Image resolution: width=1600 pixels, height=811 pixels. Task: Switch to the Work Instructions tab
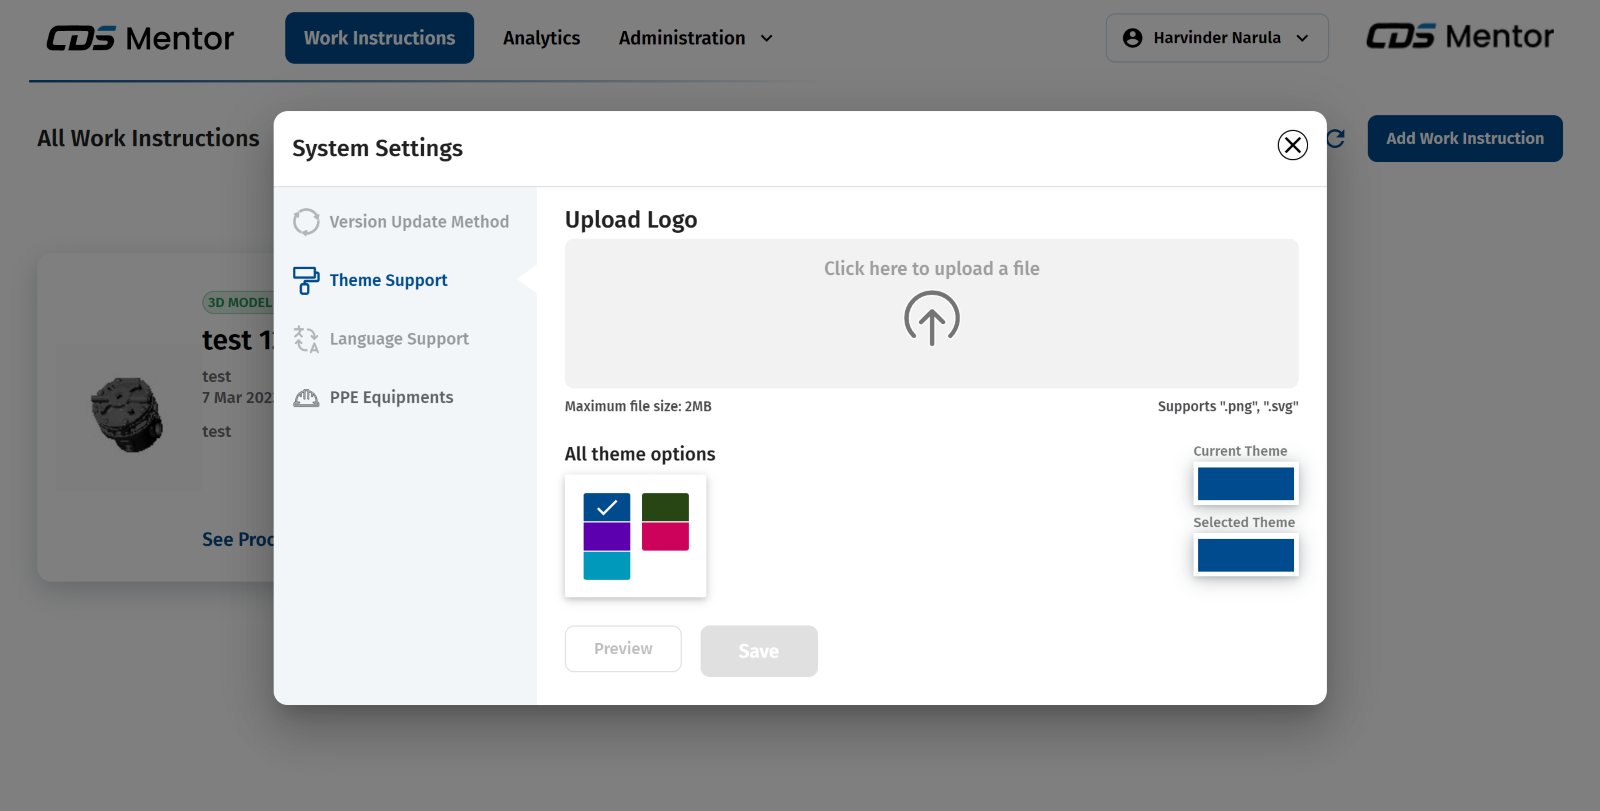tap(379, 38)
